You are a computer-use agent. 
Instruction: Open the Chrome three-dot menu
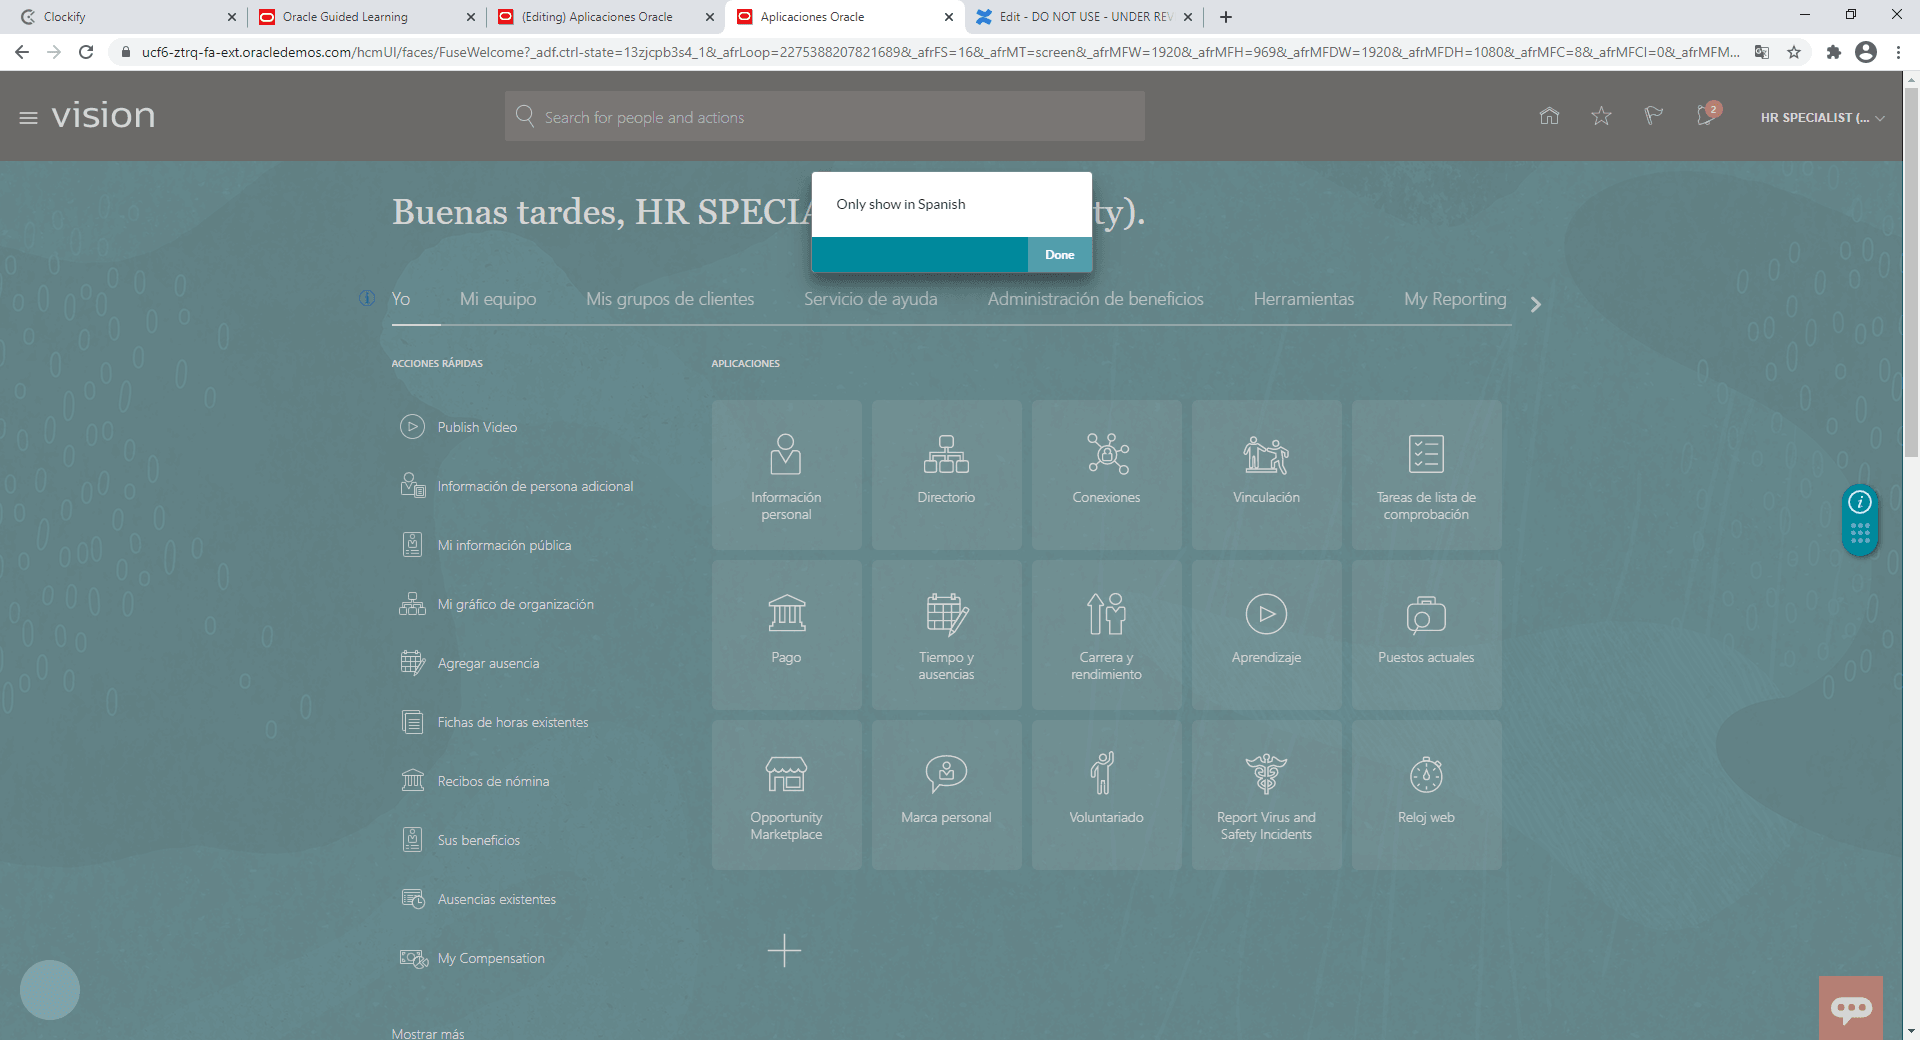coord(1898,52)
